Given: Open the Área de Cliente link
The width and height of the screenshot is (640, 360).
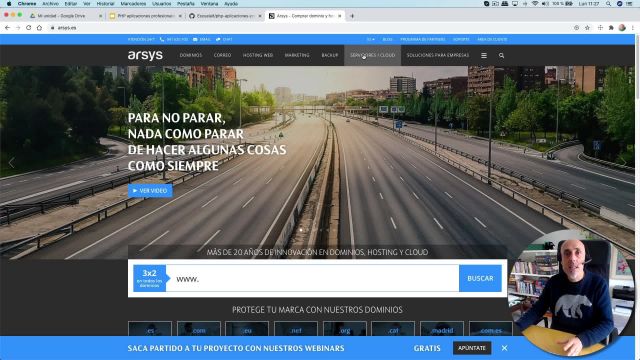Looking at the screenshot, I should pos(492,40).
